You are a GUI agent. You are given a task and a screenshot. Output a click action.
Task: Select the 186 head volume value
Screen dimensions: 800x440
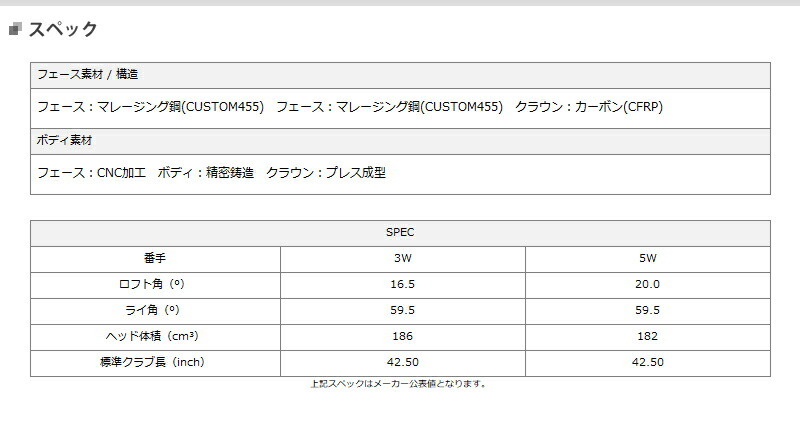pos(403,336)
